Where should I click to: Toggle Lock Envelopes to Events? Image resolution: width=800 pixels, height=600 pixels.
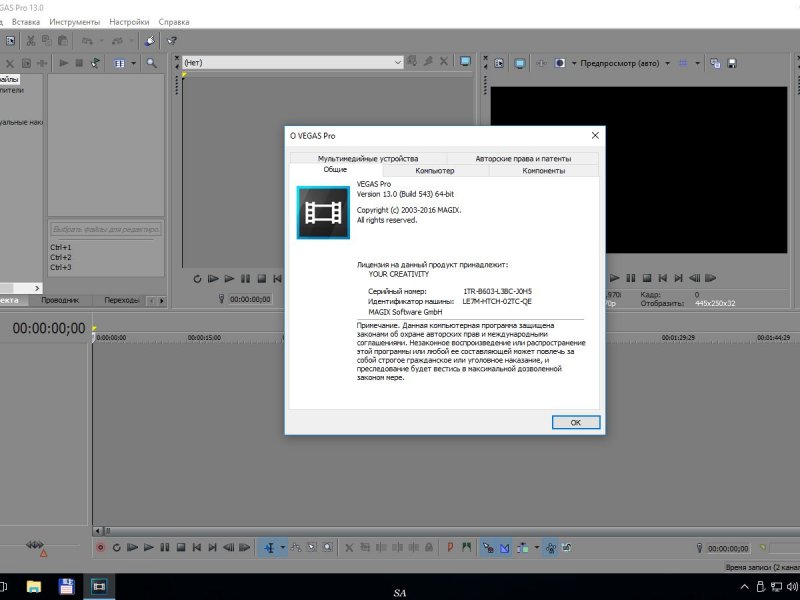tap(551, 547)
